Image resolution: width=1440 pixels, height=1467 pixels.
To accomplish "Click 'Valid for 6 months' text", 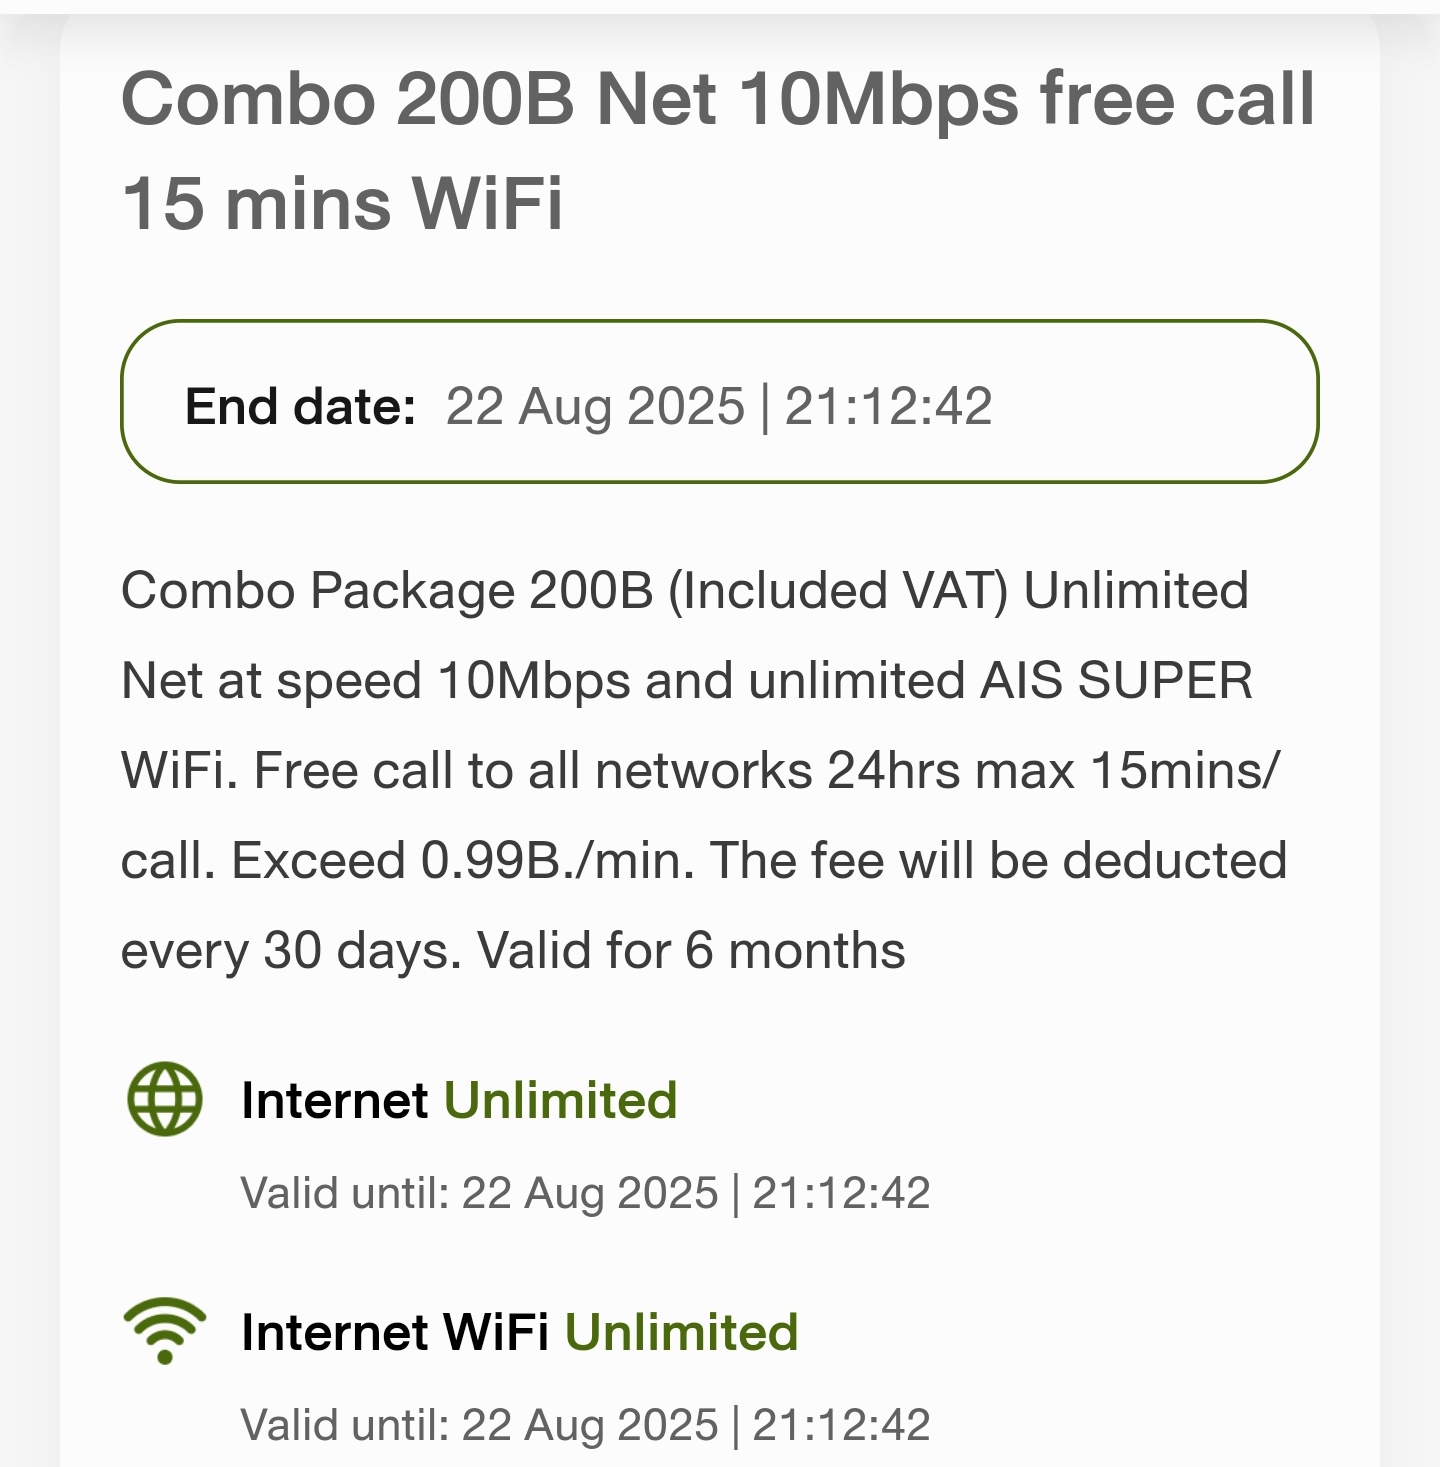I will [691, 951].
